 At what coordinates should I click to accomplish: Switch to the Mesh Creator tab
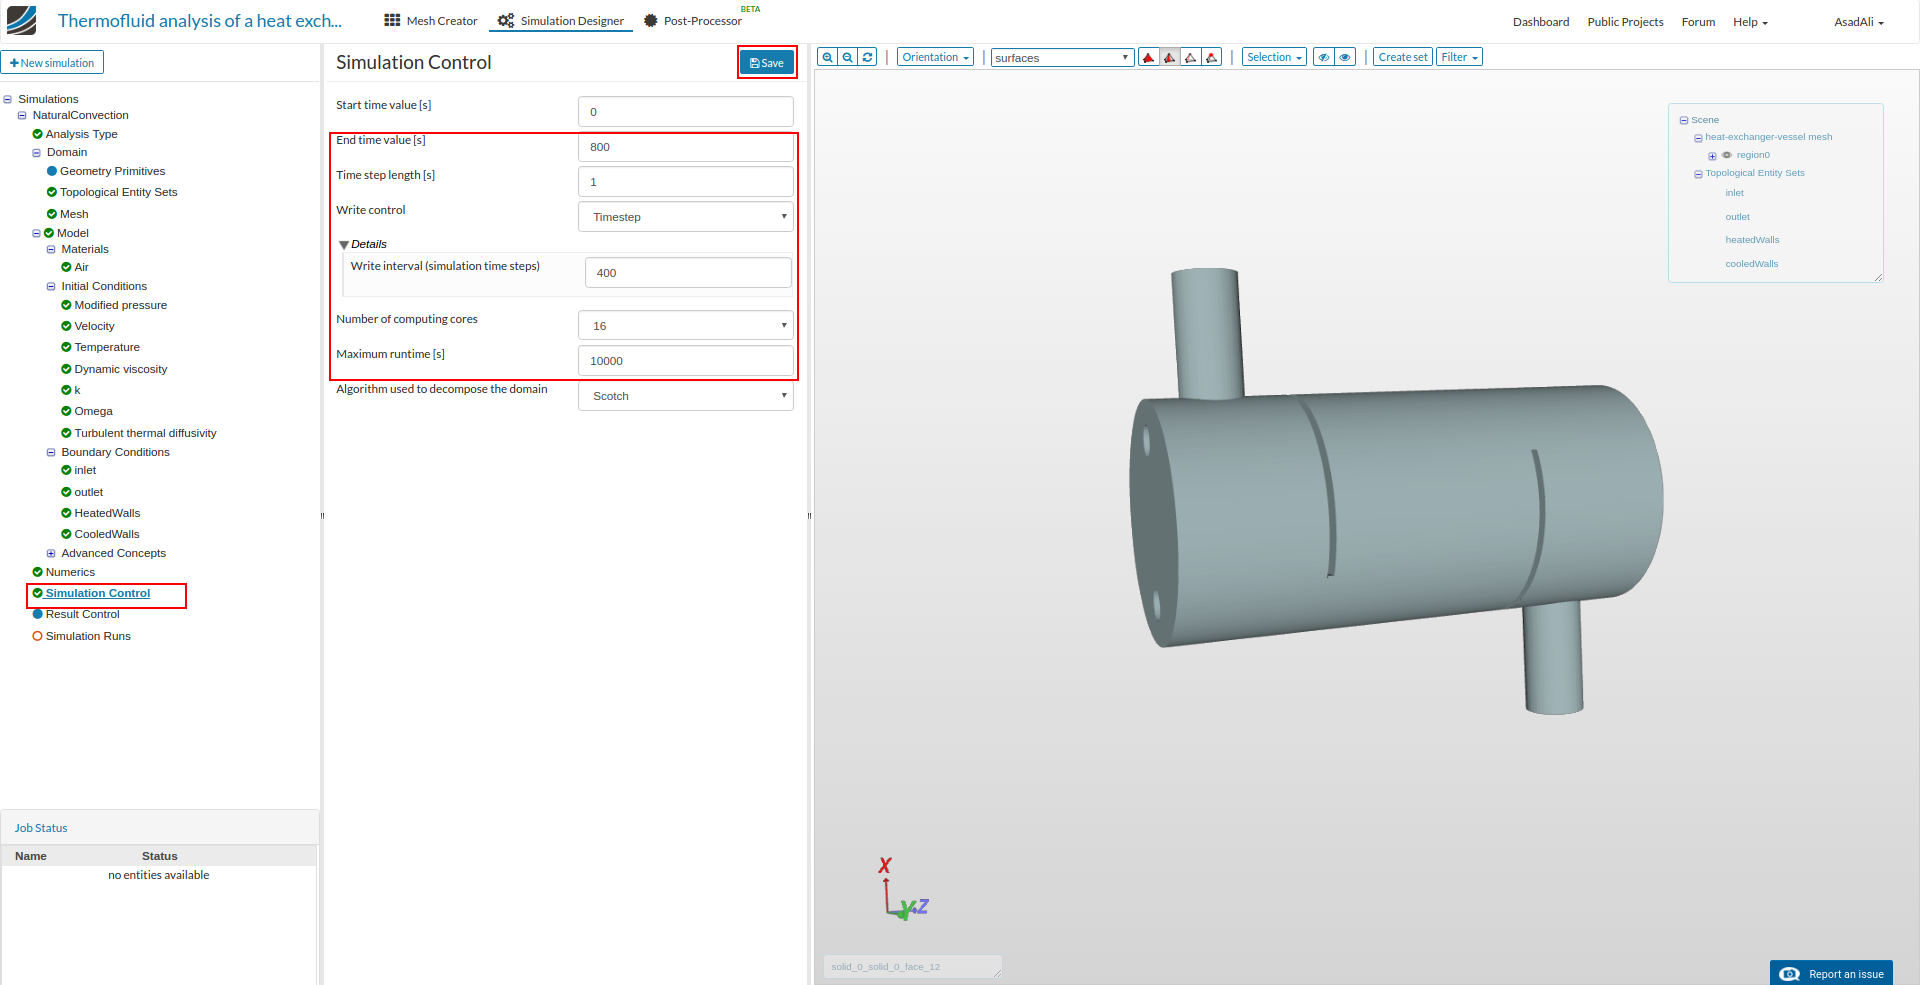[431, 21]
